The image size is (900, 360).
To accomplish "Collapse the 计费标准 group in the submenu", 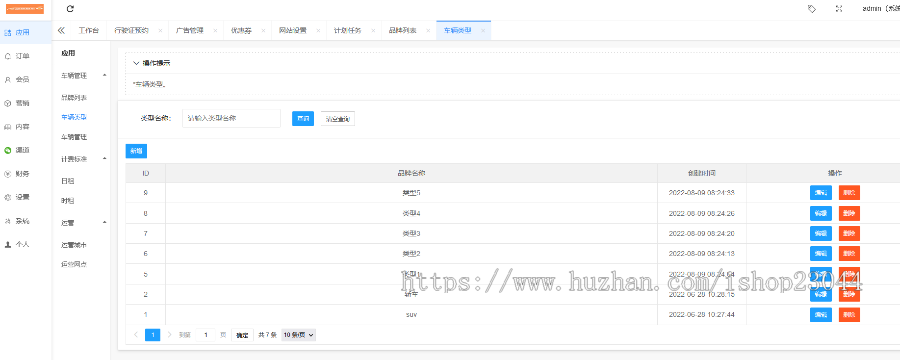I will point(104,158).
